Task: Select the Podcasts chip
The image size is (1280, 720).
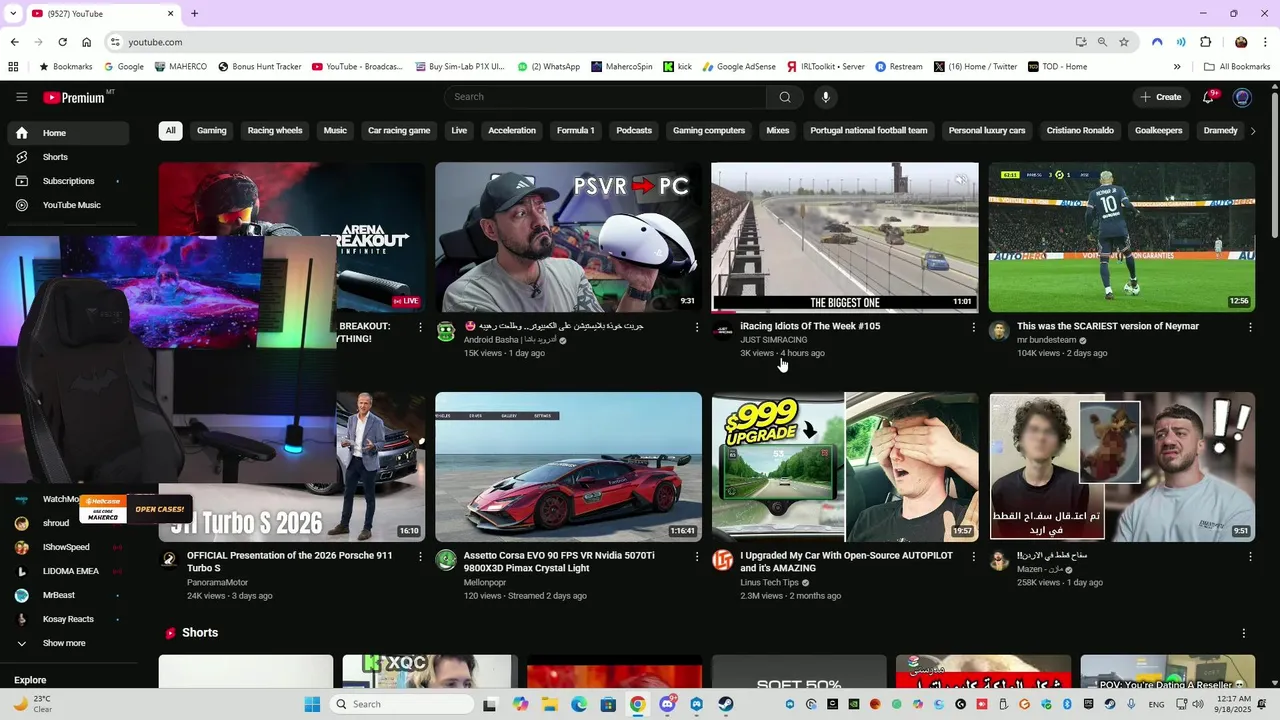Action: coord(634,131)
